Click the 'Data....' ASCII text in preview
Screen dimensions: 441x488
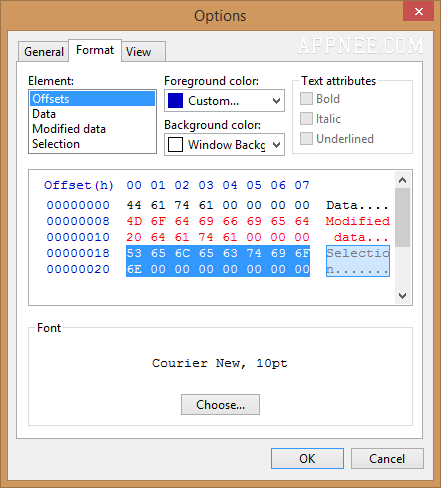(x=358, y=205)
